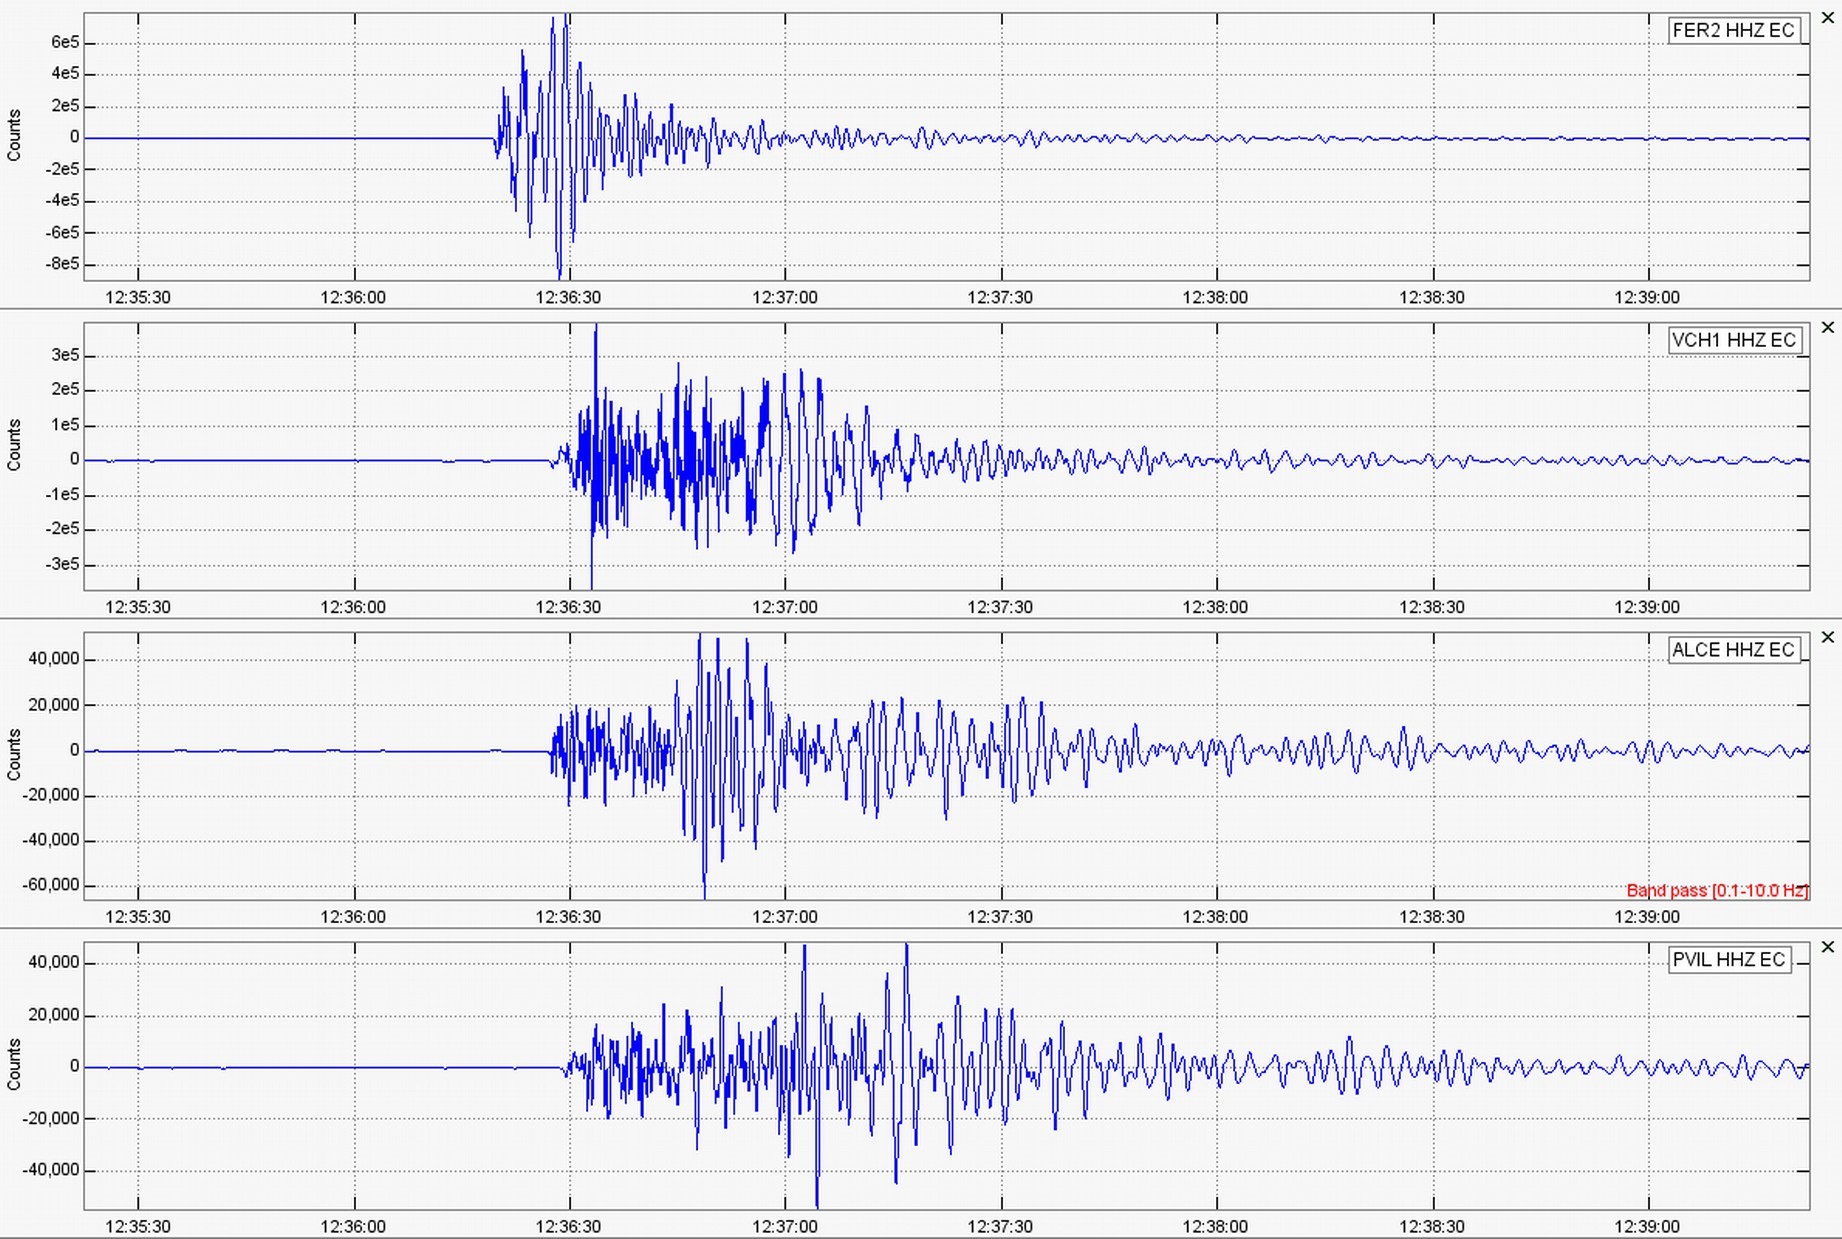The width and height of the screenshot is (1842, 1239).
Task: Click the Counts axis title of PVIL plot
Action: pyautogui.click(x=14, y=1064)
